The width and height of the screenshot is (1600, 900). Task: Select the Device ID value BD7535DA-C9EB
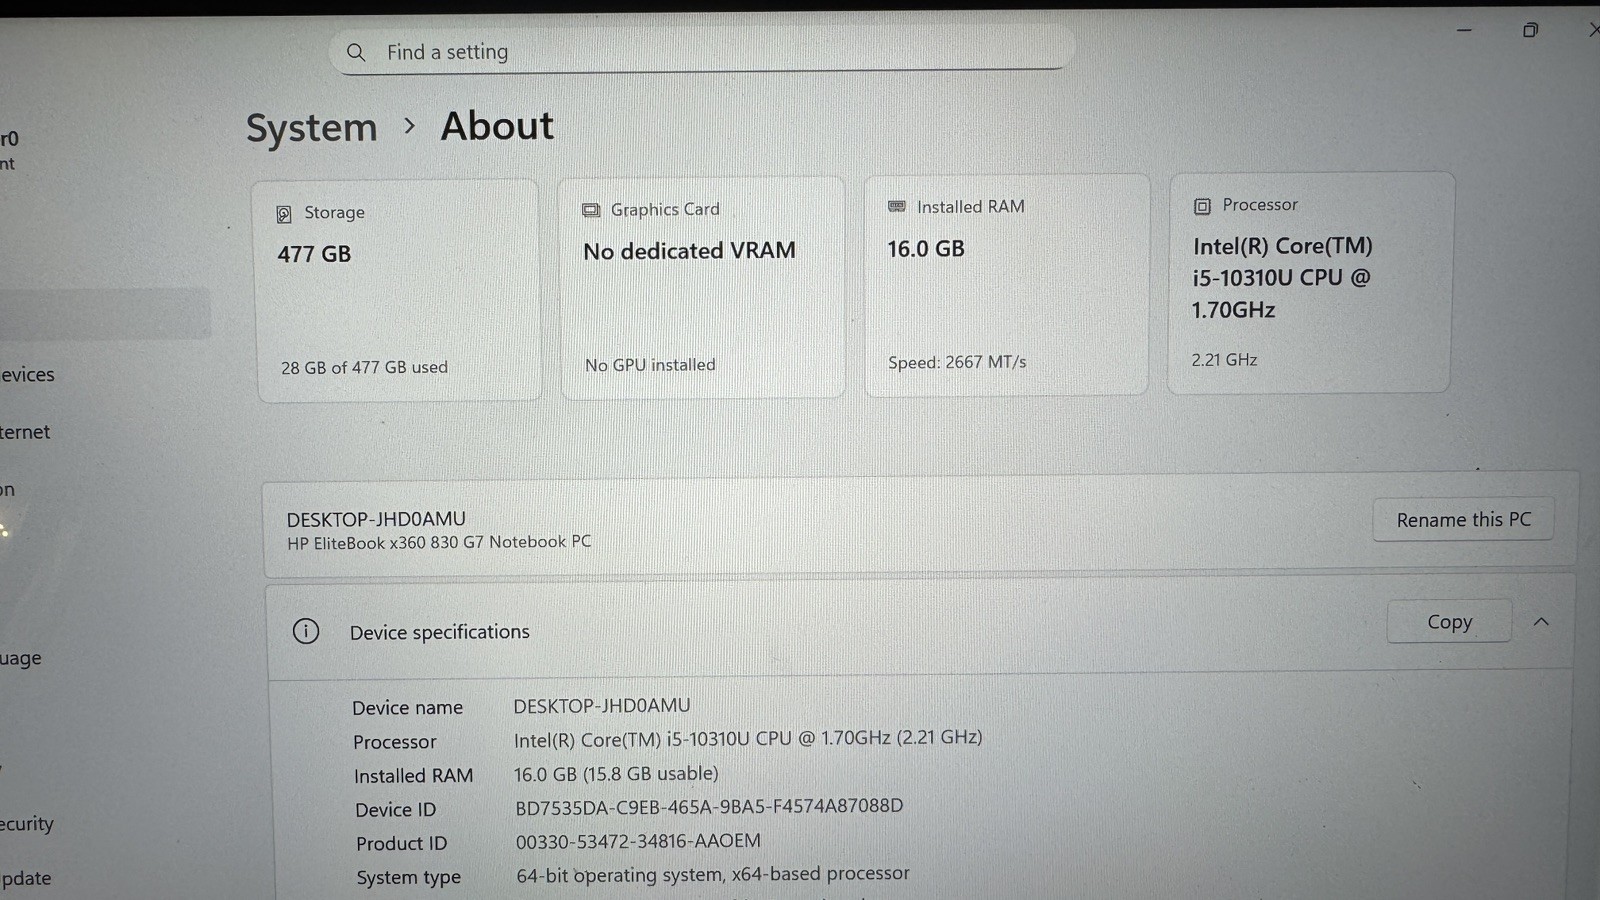click(709, 806)
